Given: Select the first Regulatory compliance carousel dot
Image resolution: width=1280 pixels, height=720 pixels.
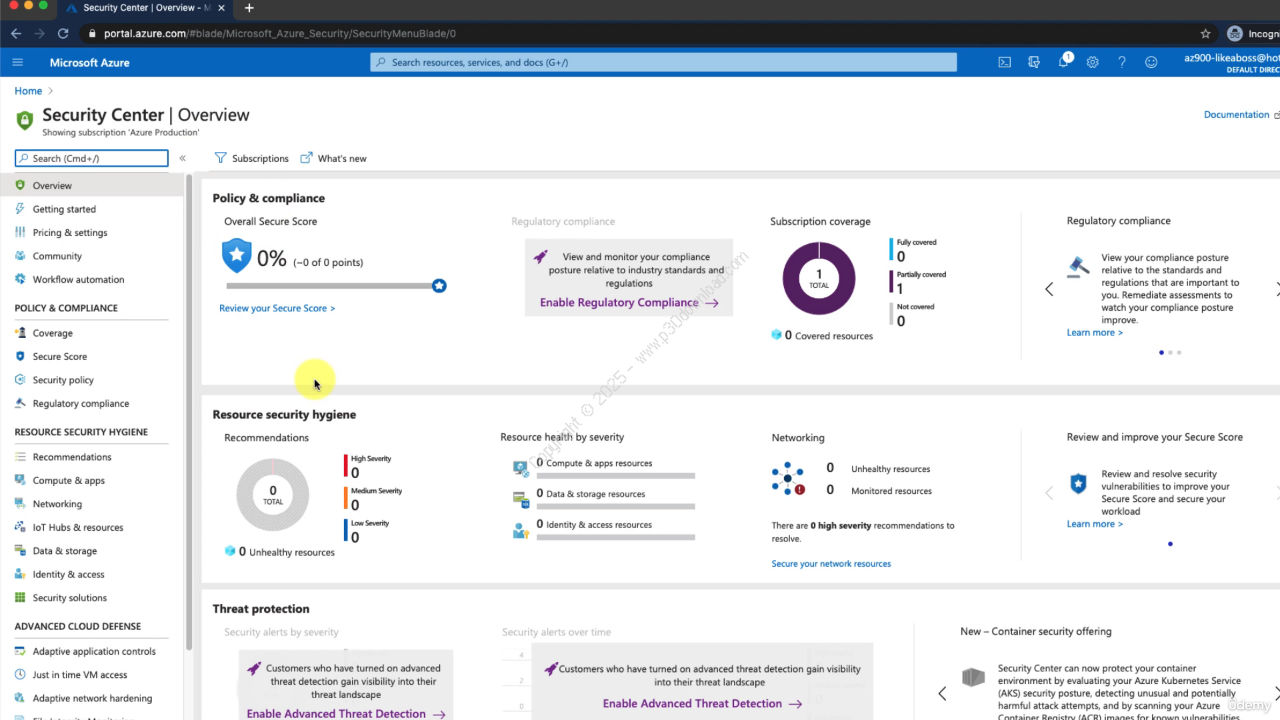Looking at the screenshot, I should click(x=1161, y=352).
